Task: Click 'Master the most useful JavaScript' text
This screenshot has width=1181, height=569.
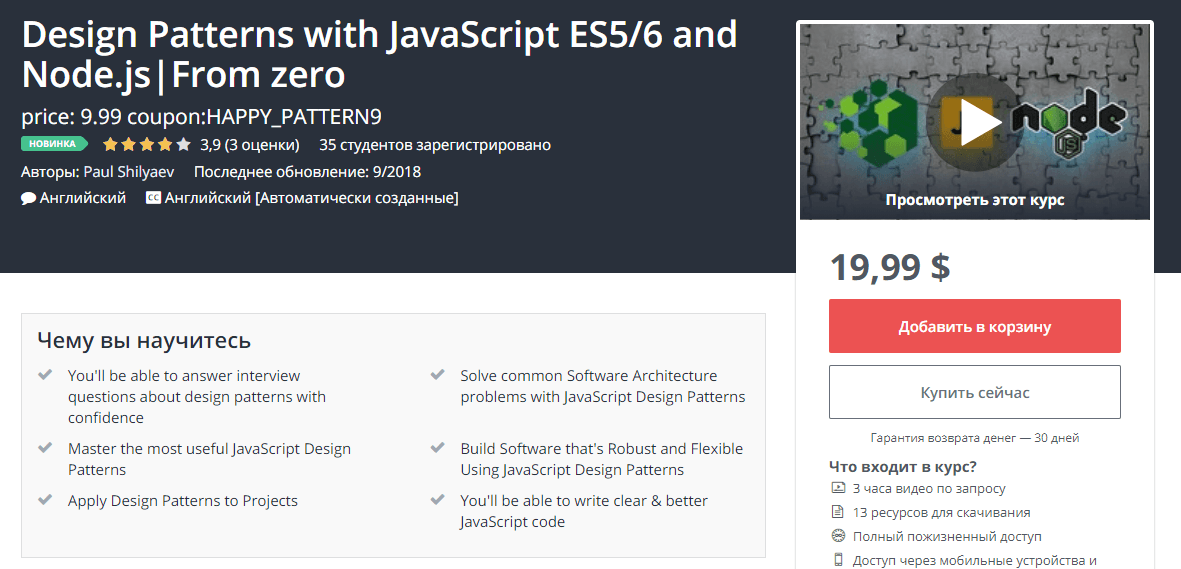Action: (209, 459)
